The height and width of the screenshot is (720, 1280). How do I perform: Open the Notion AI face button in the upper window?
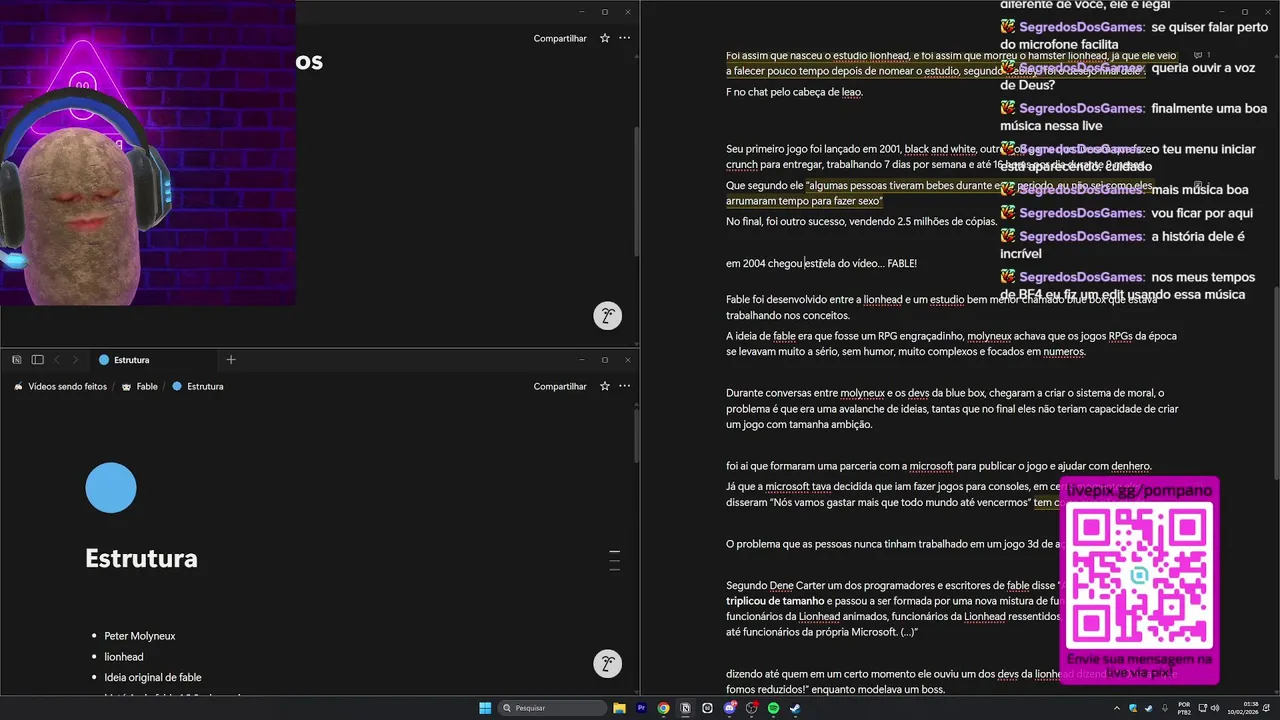point(607,316)
